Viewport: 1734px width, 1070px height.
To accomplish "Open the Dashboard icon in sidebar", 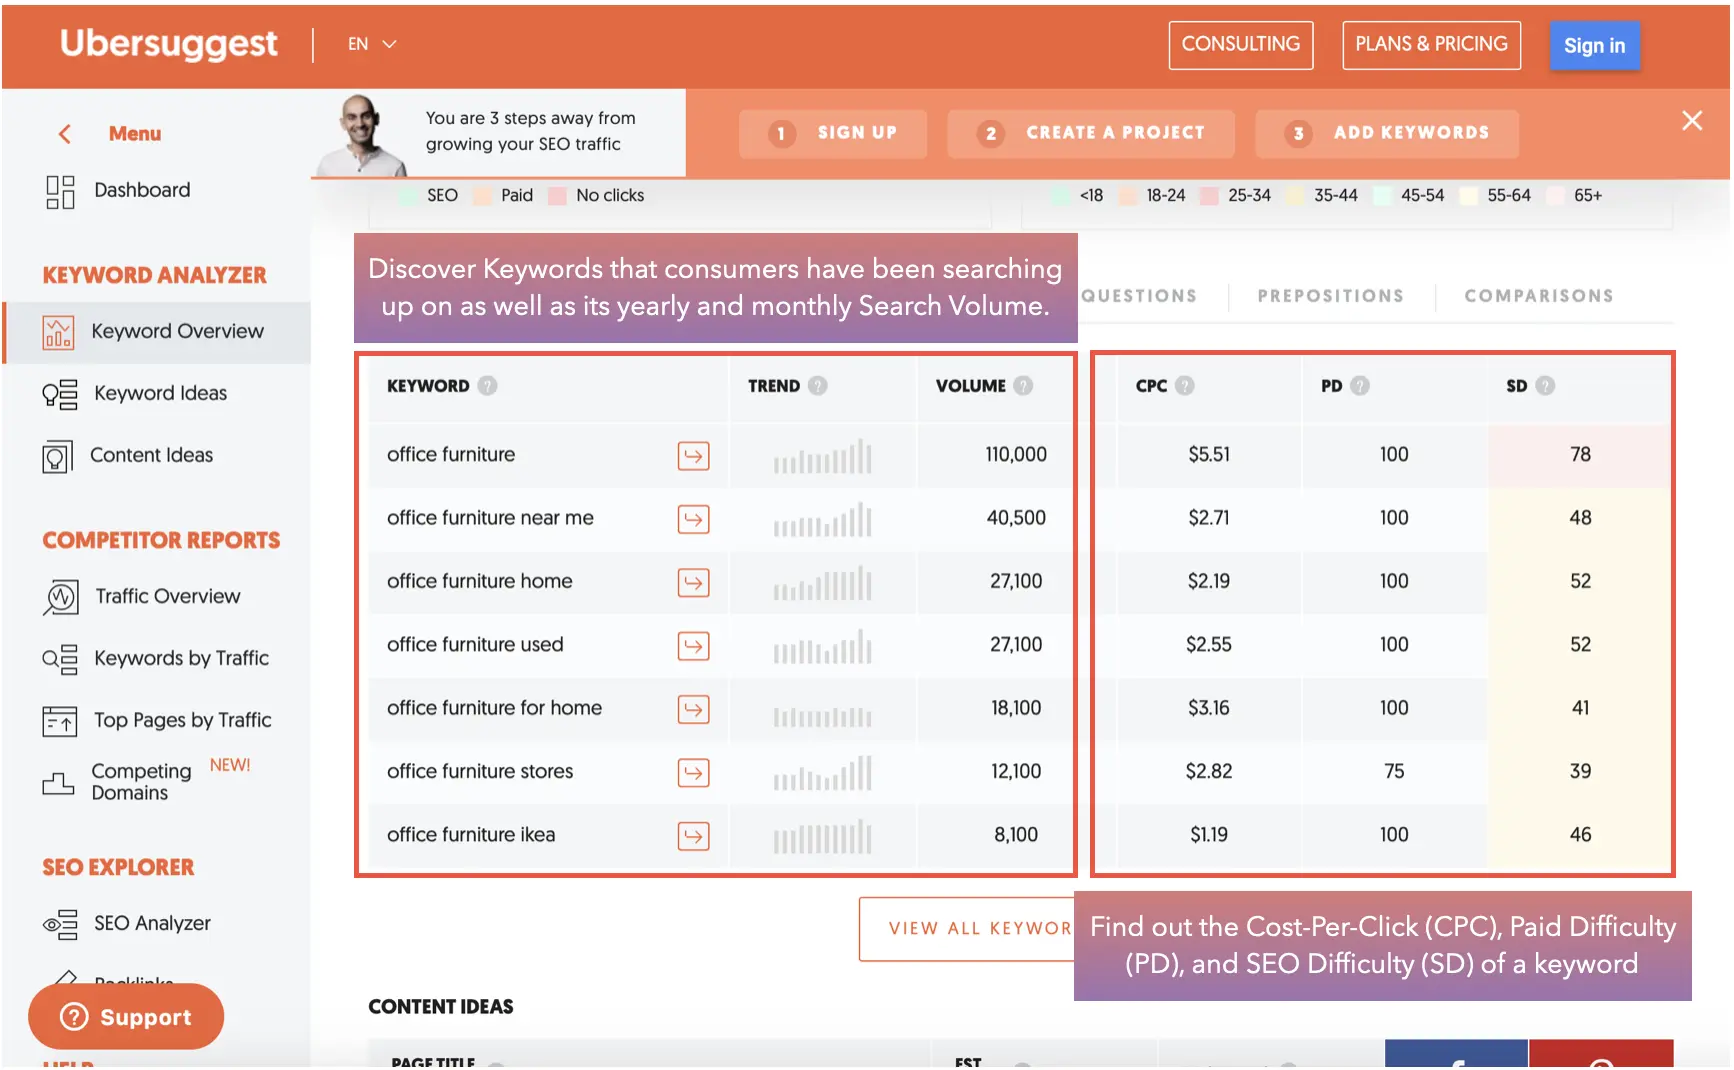I will (x=60, y=192).
